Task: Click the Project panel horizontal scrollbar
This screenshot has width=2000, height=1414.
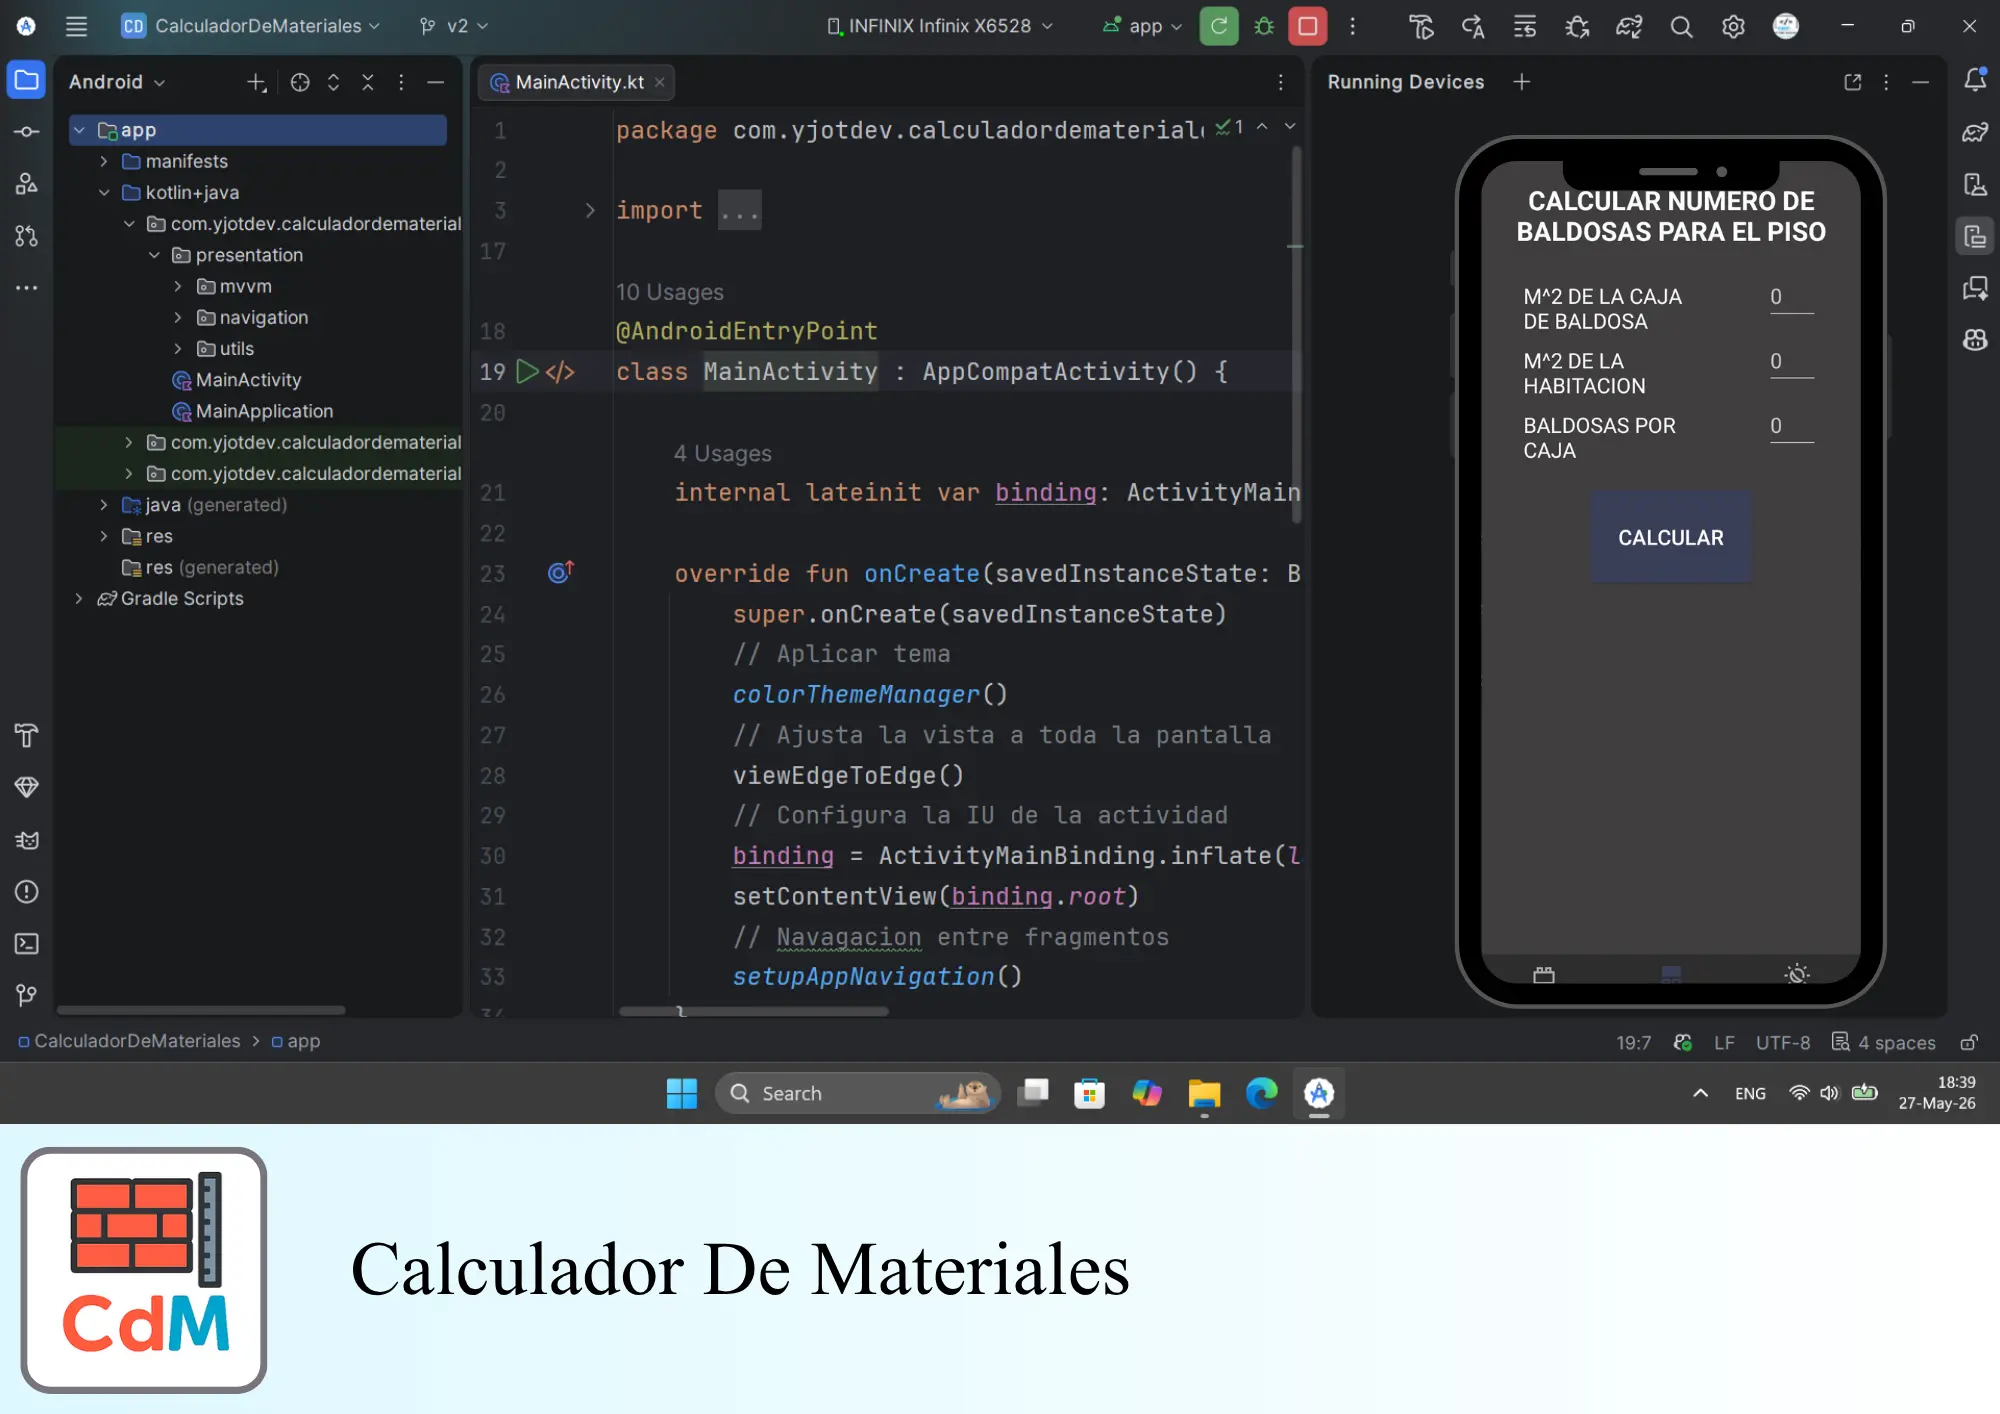Action: tap(201, 1010)
